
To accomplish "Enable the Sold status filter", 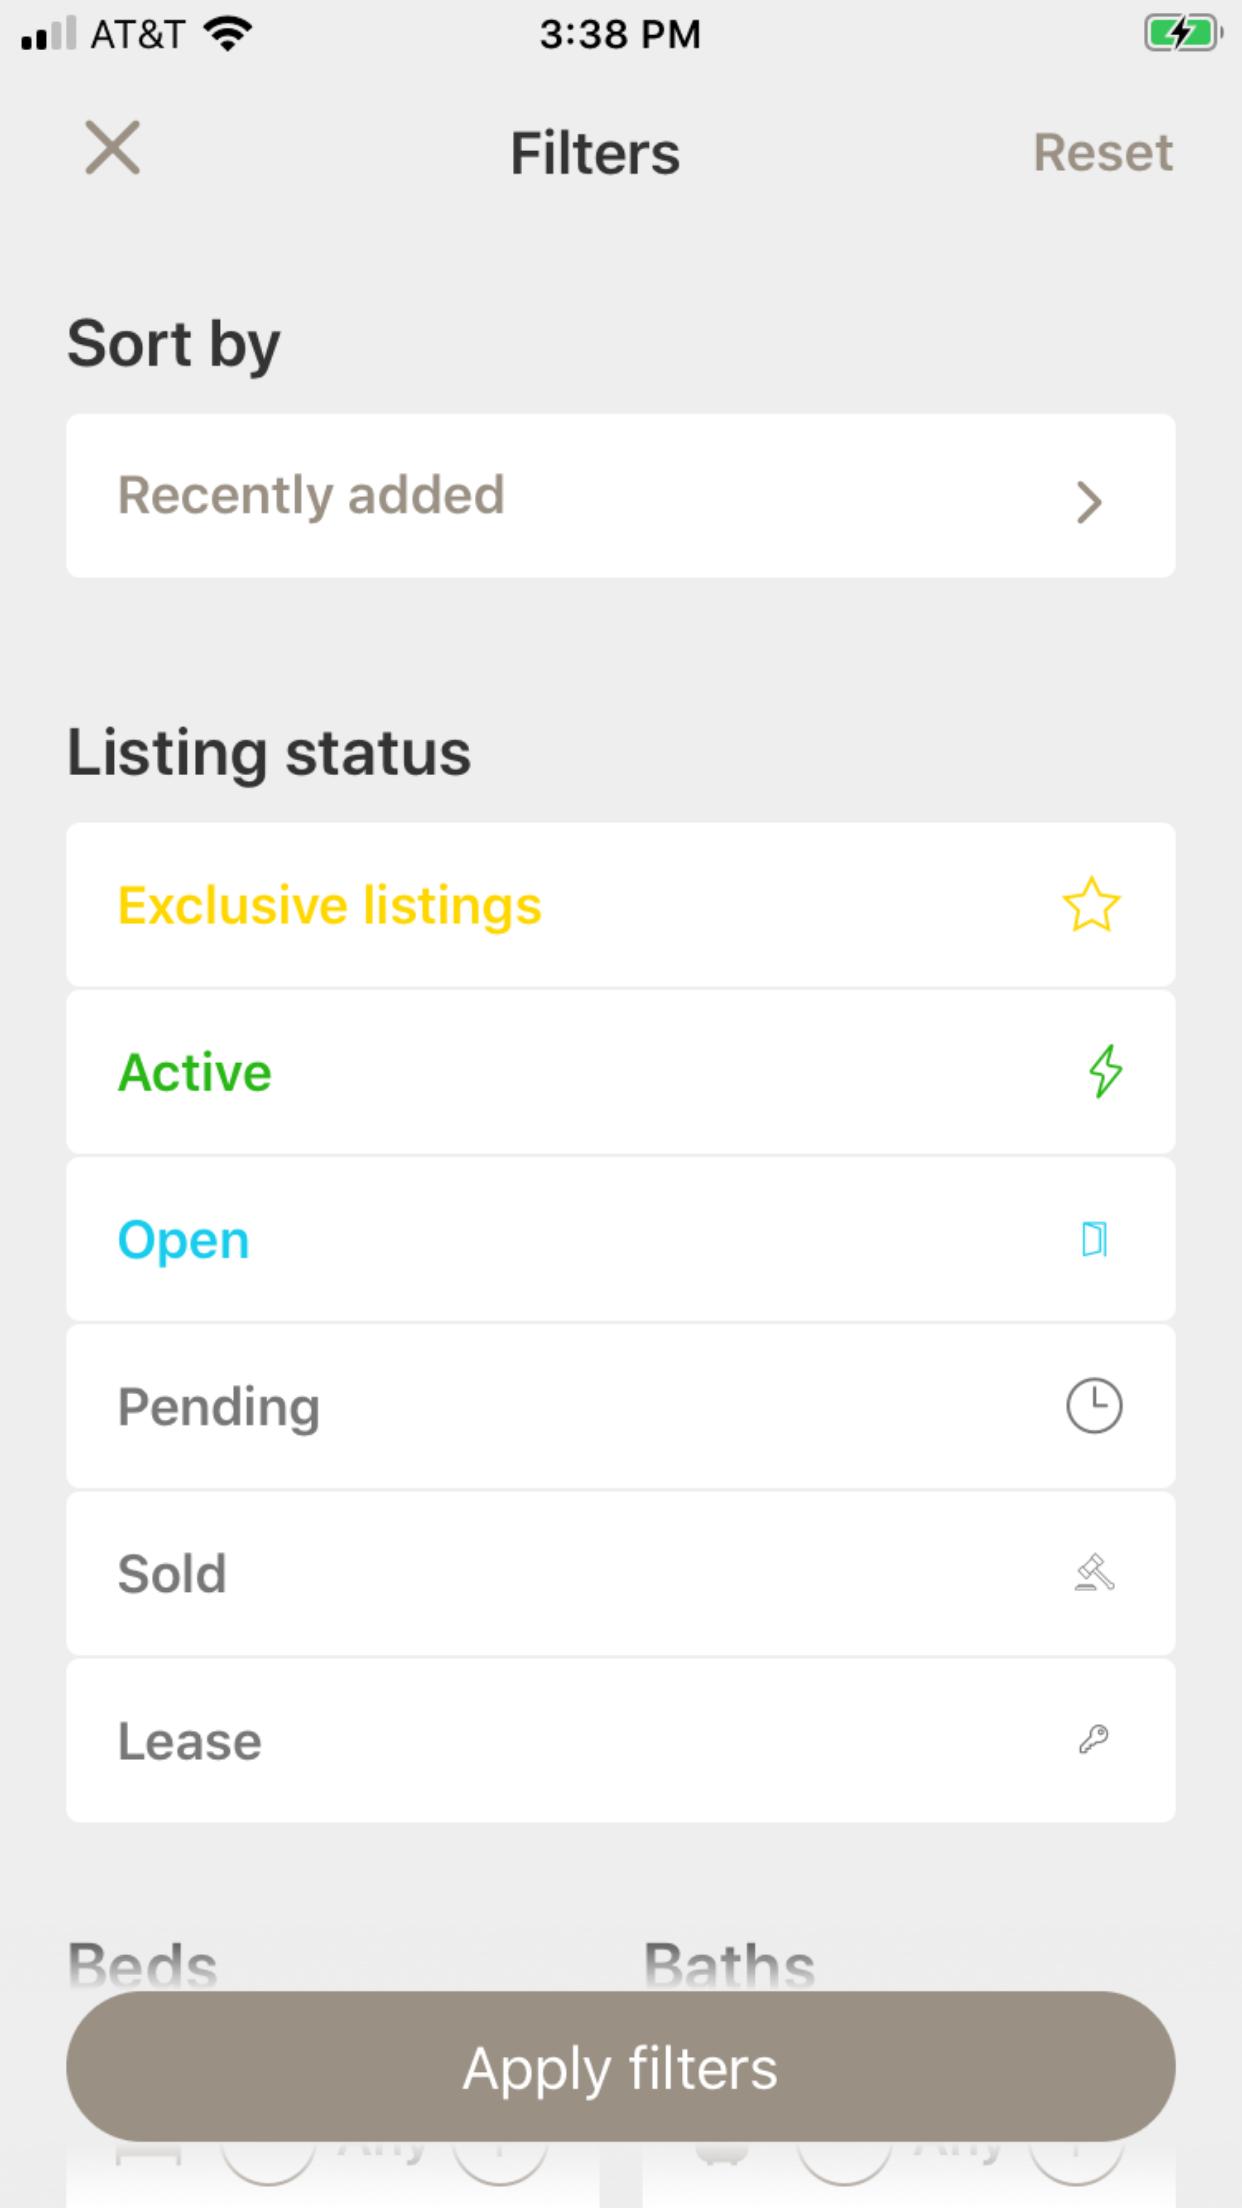I will coord(172,1574).
